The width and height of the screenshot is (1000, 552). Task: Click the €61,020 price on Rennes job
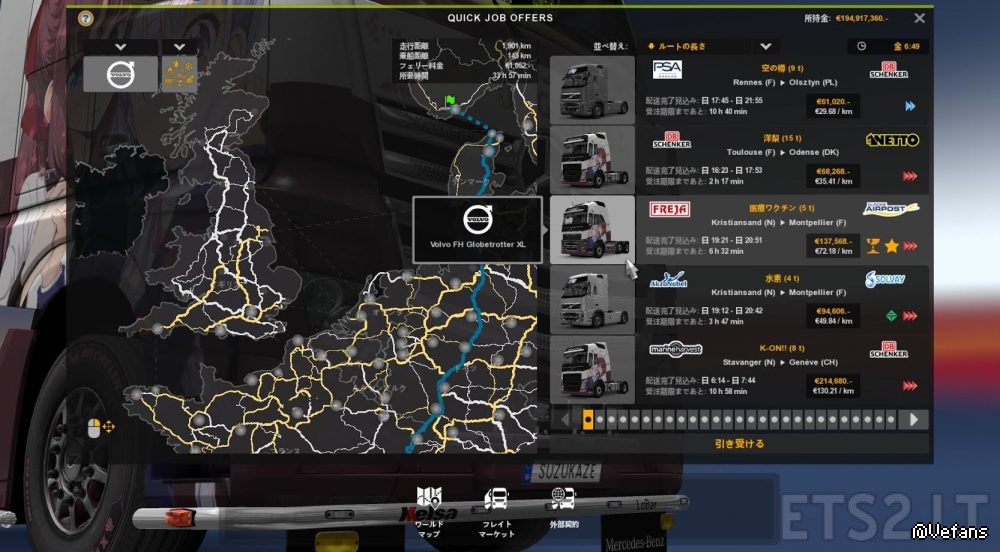(833, 101)
